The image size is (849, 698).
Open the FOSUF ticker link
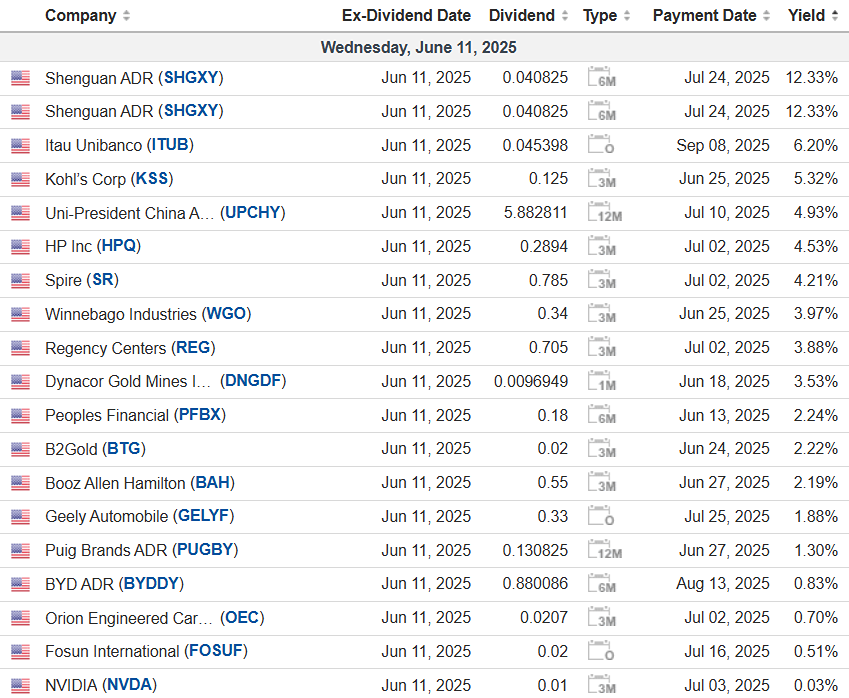pyautogui.click(x=215, y=650)
